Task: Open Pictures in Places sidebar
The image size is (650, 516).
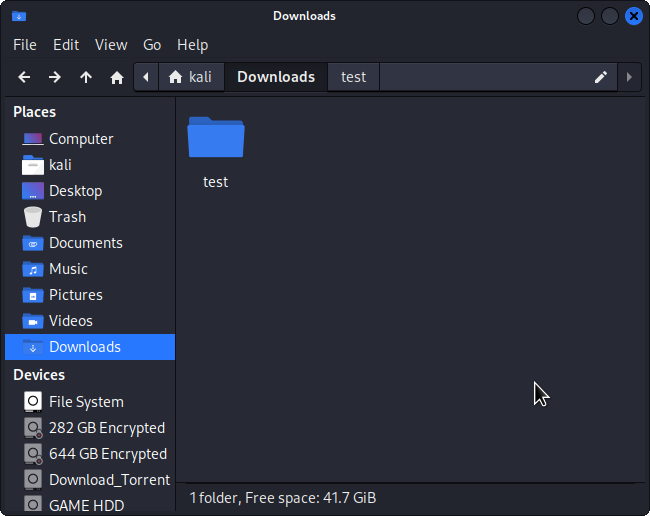Action: [x=90, y=295]
